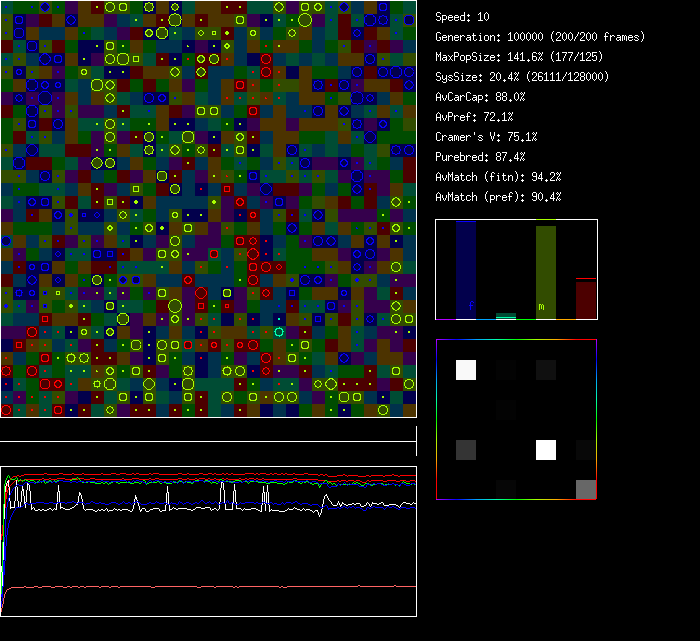The height and width of the screenshot is (641, 700).
Task: Select the tall blue bar labeled f
Action: pyautogui.click(x=466, y=271)
